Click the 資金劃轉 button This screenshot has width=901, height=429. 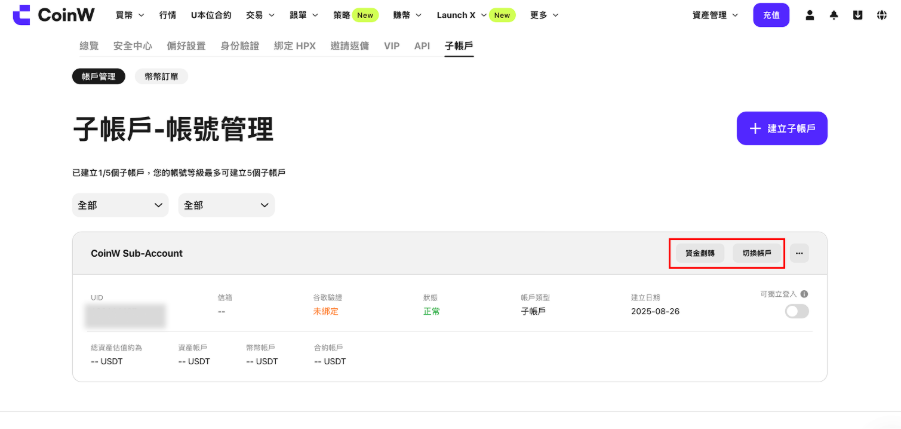[700, 253]
